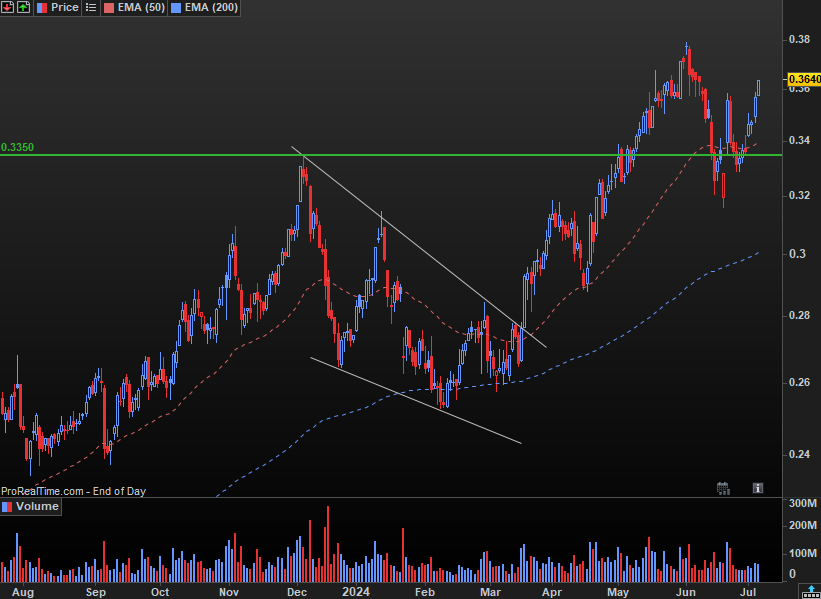Click the 300M volume axis label
Viewport: 821px width, 599px height.
coord(803,504)
